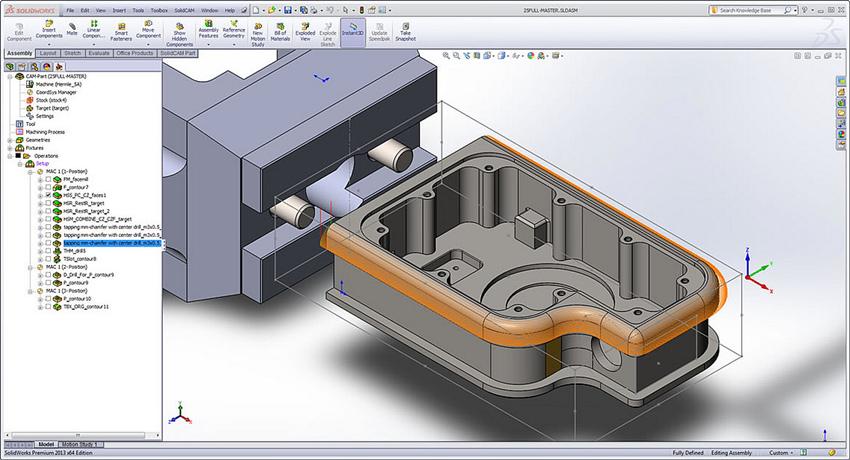Select Target (target) tree item
850x460 pixels.
(x=52, y=108)
